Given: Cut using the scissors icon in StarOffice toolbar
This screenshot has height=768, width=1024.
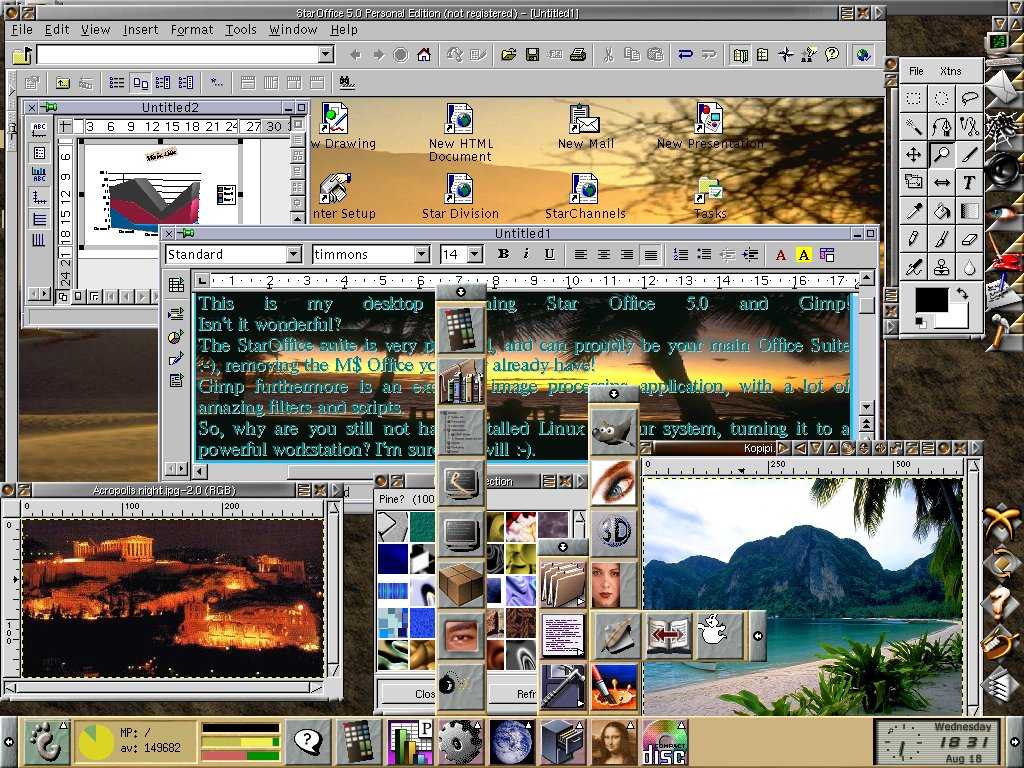Looking at the screenshot, I should pos(608,55).
